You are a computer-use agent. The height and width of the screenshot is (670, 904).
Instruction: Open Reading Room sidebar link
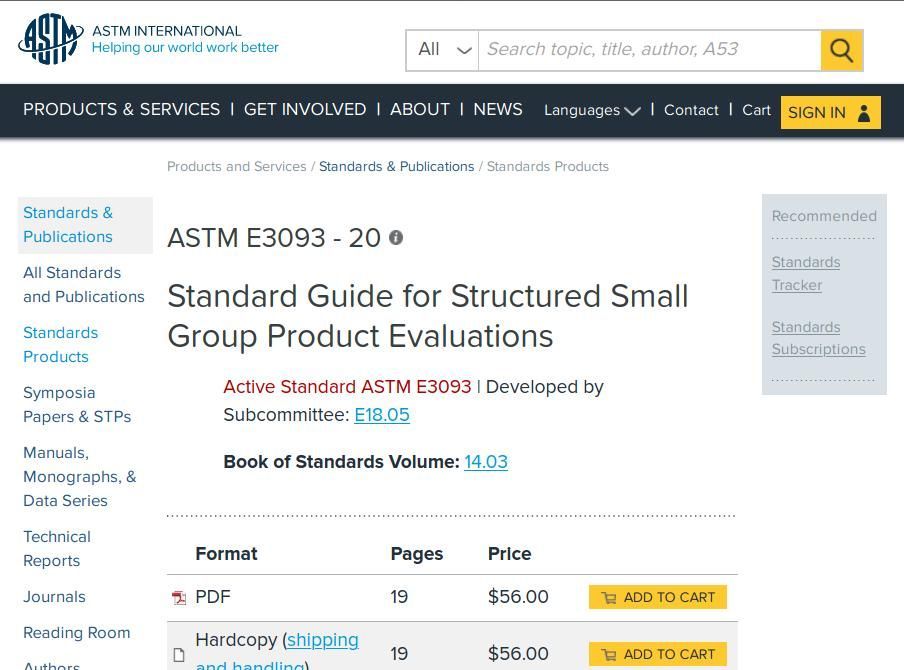point(77,633)
